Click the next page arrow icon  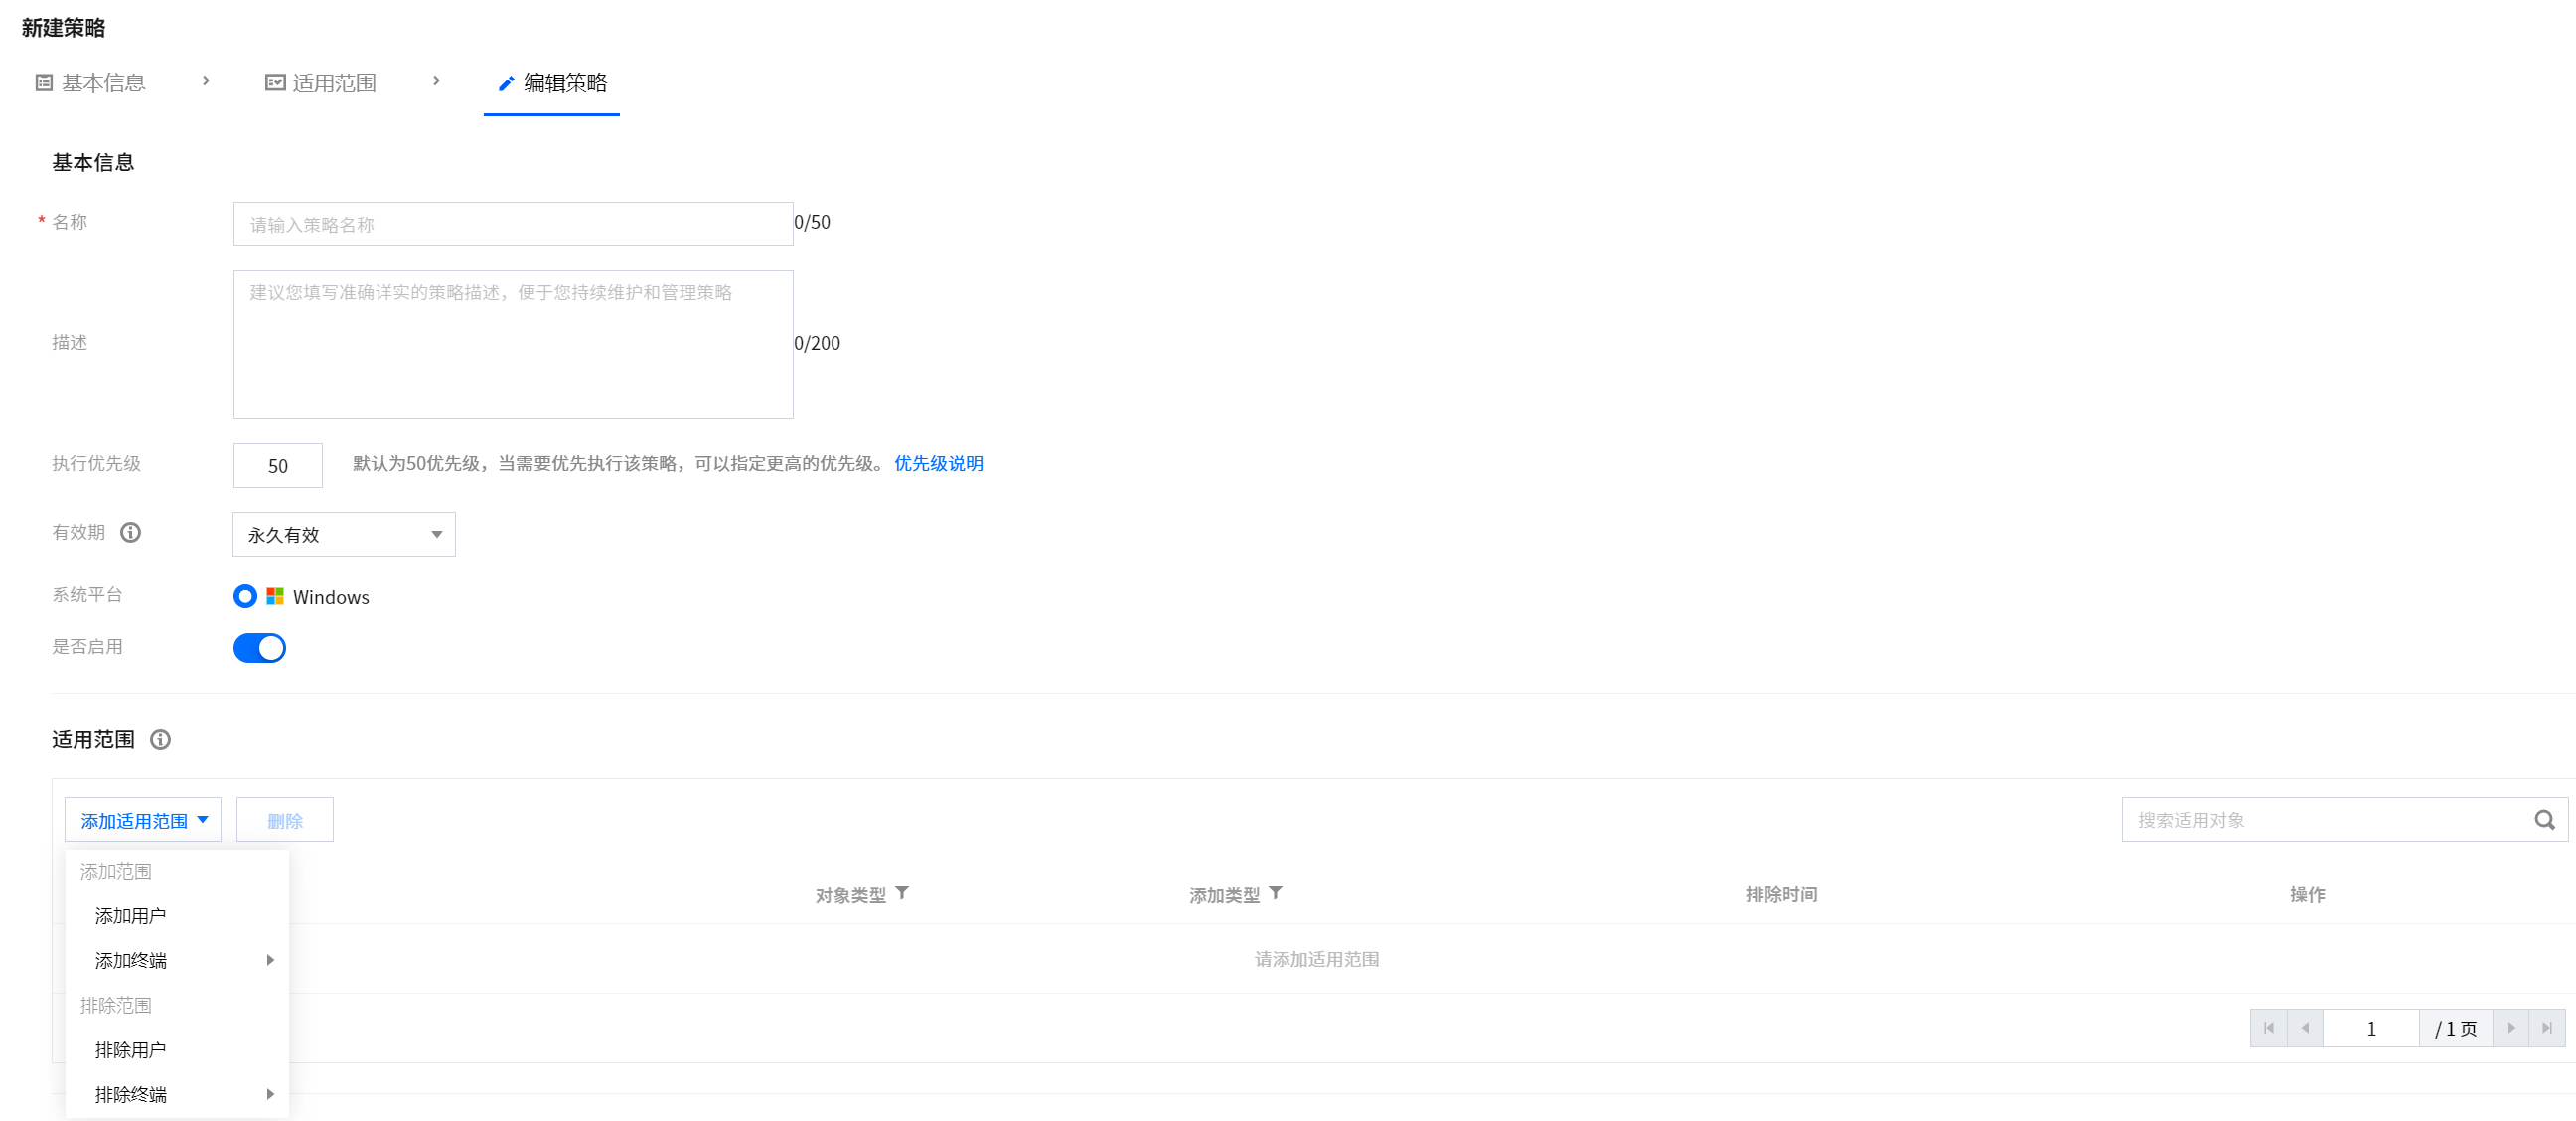point(2511,1028)
